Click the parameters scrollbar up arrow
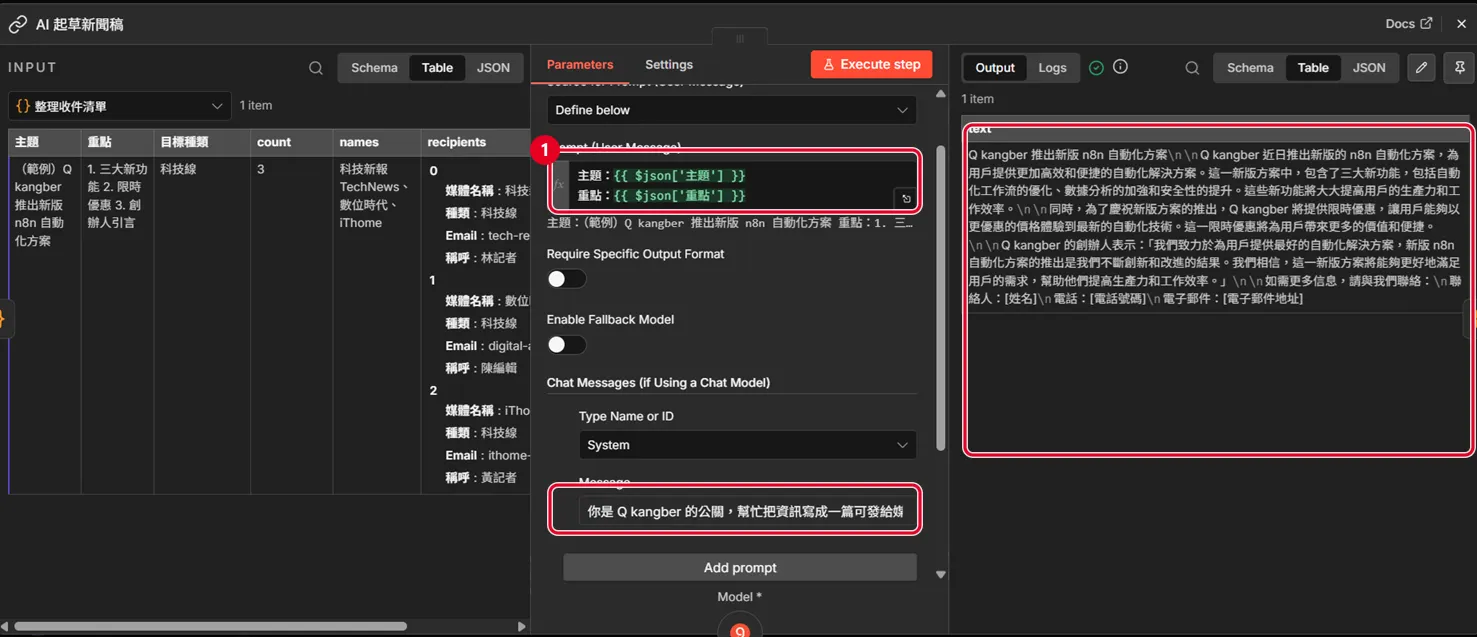 coord(940,94)
